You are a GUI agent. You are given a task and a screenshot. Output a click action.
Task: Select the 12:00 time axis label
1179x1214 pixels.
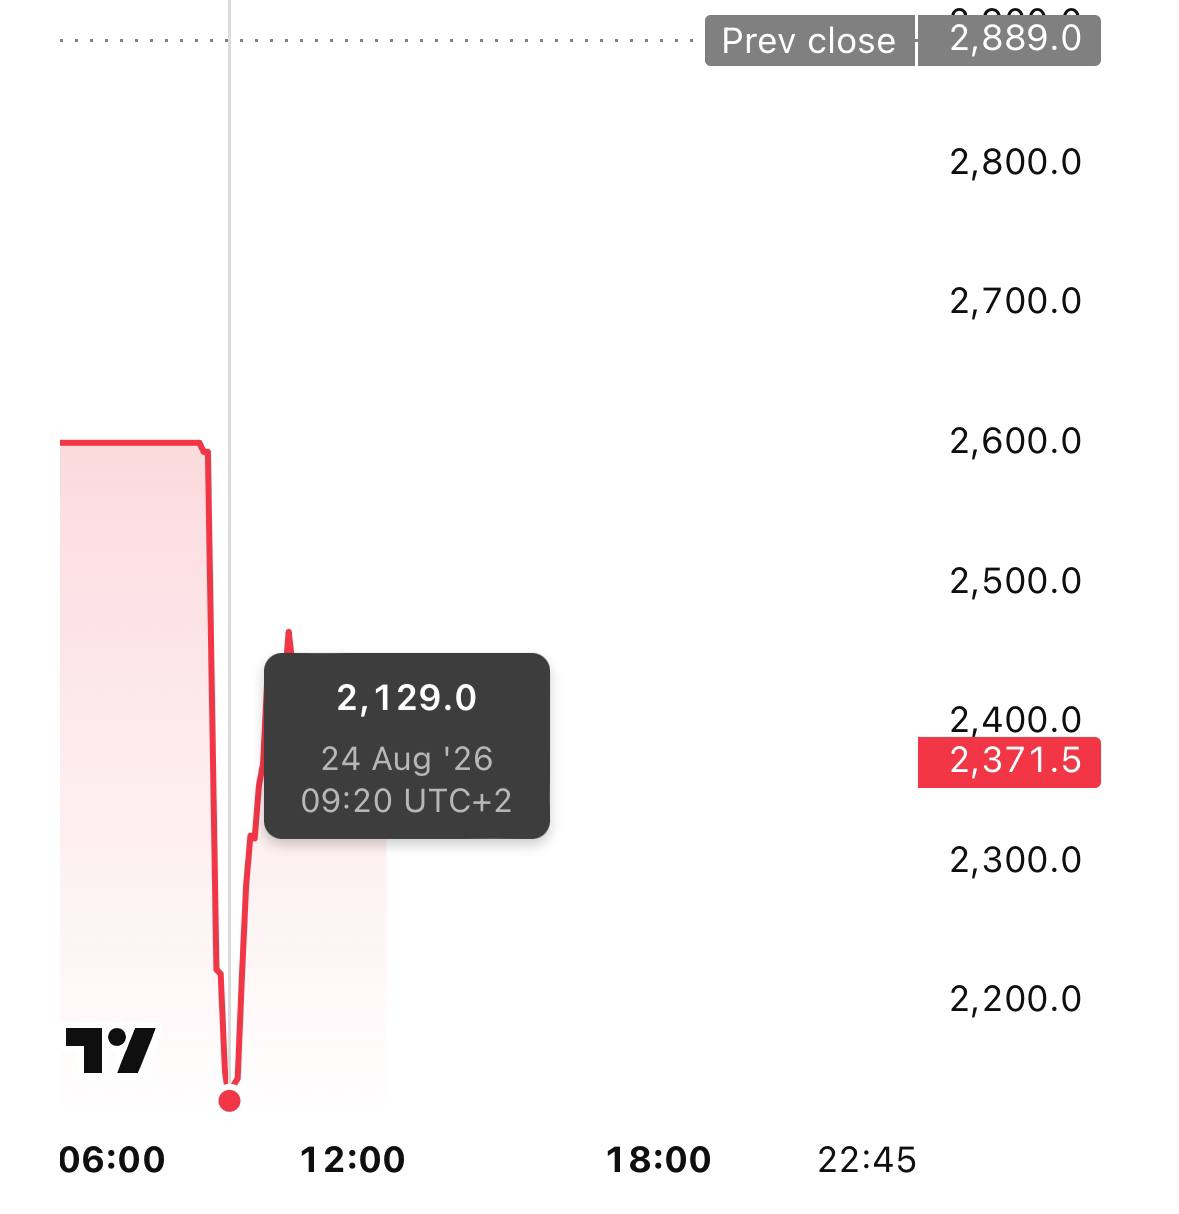[353, 1160]
